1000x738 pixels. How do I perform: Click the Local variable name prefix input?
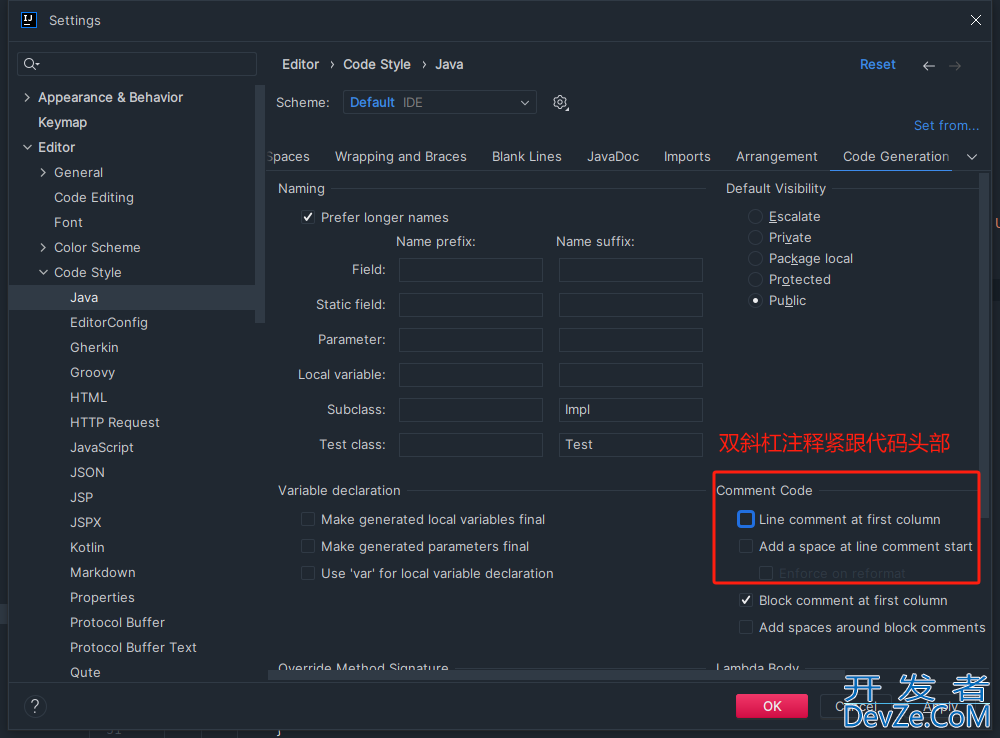point(471,375)
